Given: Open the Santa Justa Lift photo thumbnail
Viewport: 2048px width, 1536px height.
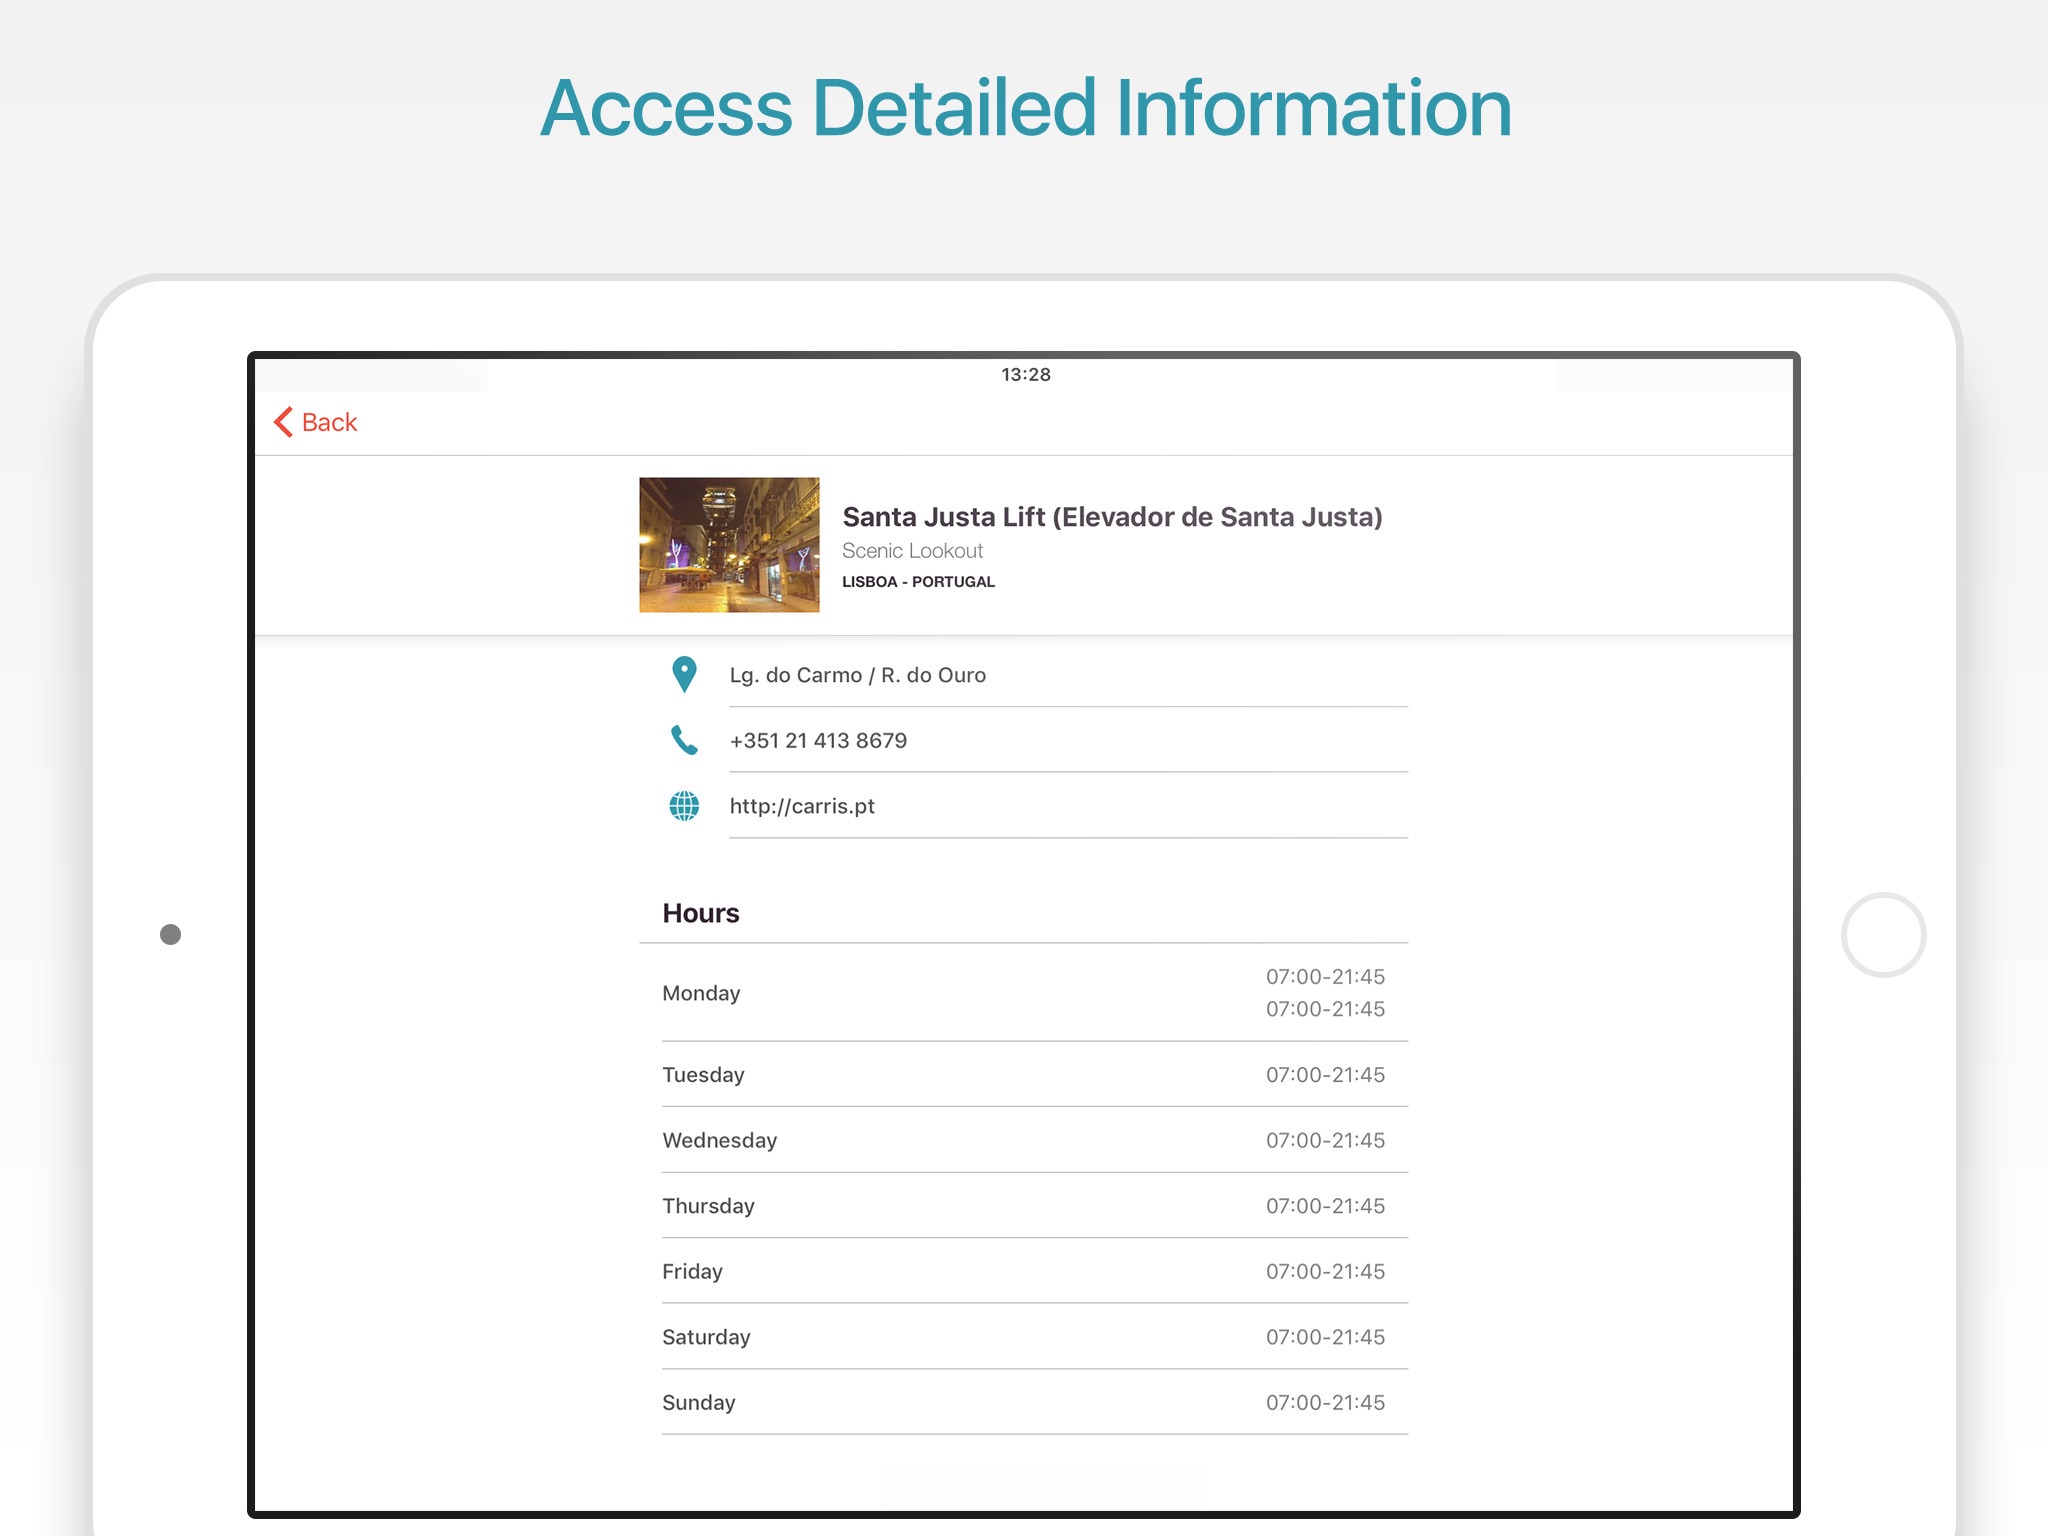Looking at the screenshot, I should tap(729, 545).
